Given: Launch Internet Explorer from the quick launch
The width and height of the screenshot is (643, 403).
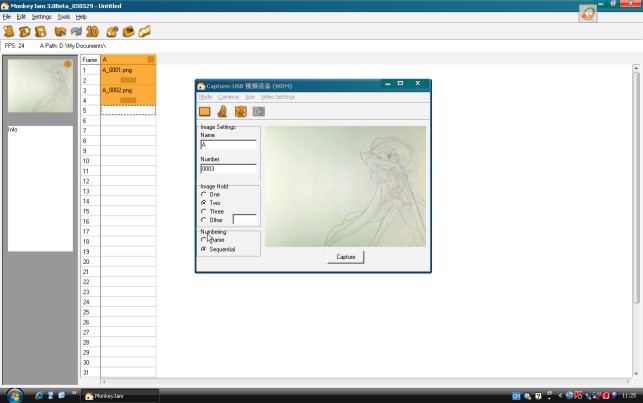Looking at the screenshot, I should [x=39, y=396].
